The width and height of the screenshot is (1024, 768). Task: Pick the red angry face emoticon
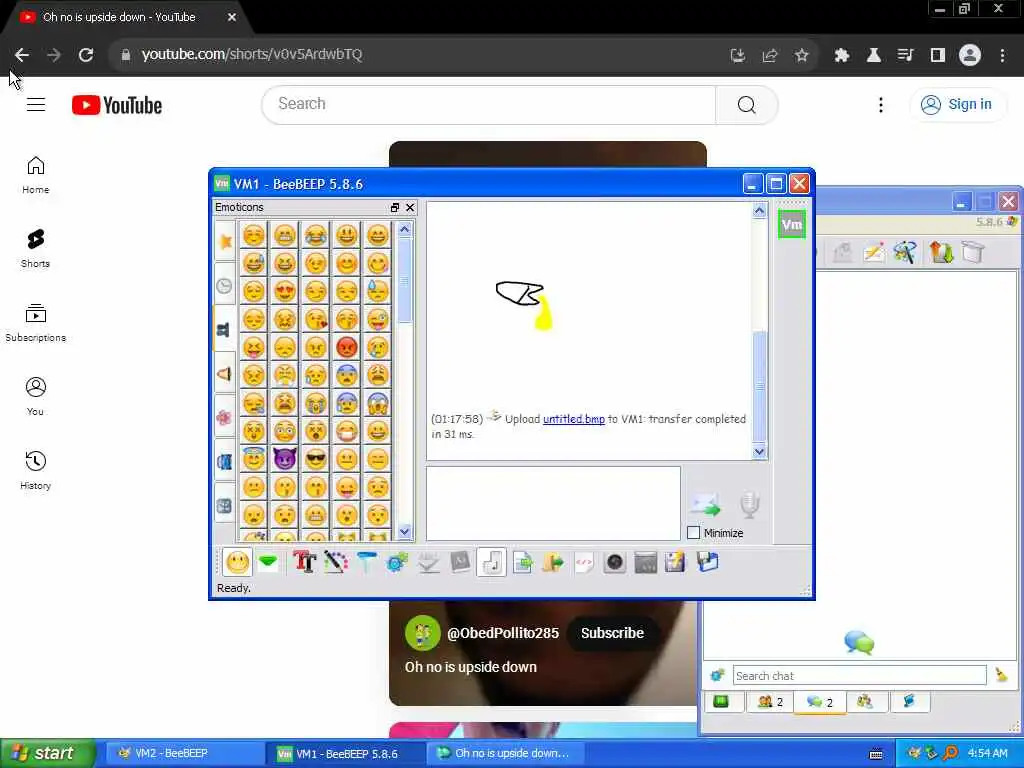pos(347,347)
